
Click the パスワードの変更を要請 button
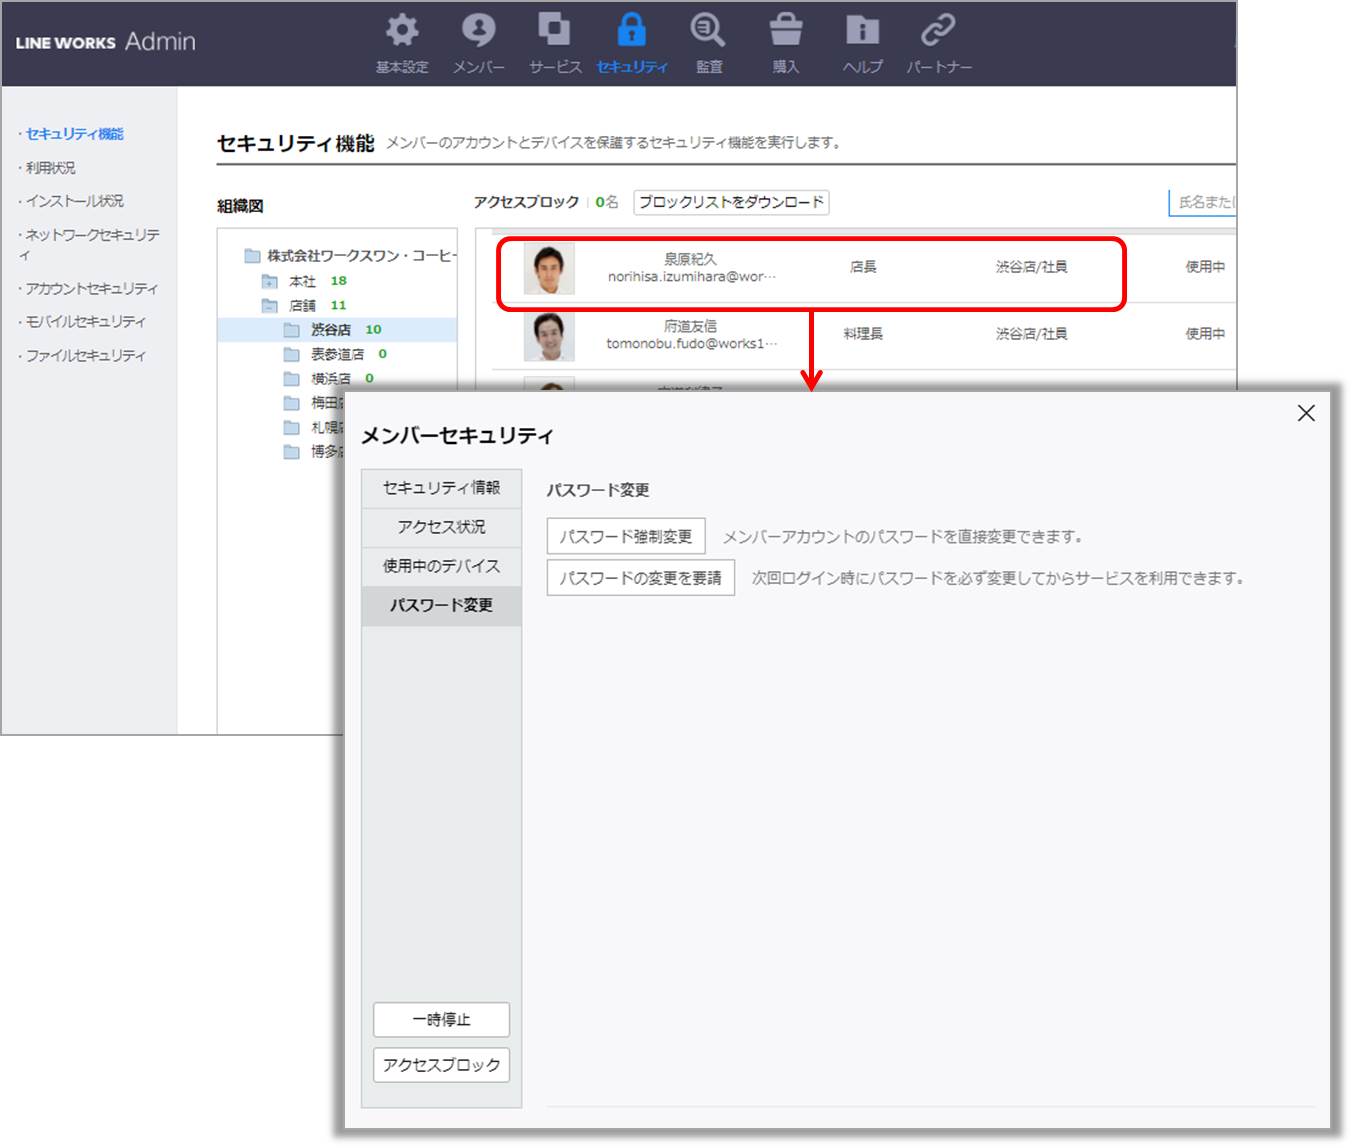[640, 579]
